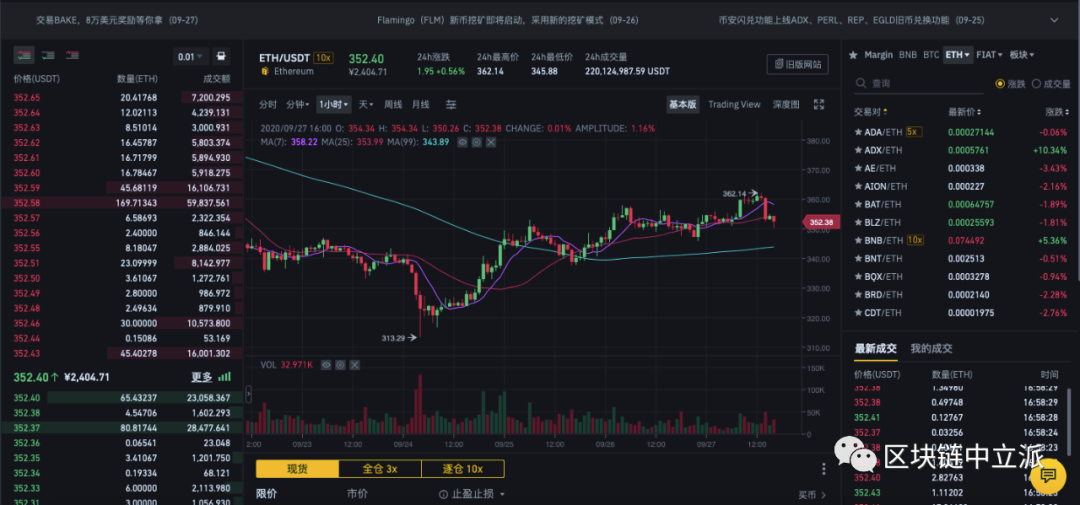
Task: Open VOL indicator settings icon
Action: [341, 364]
